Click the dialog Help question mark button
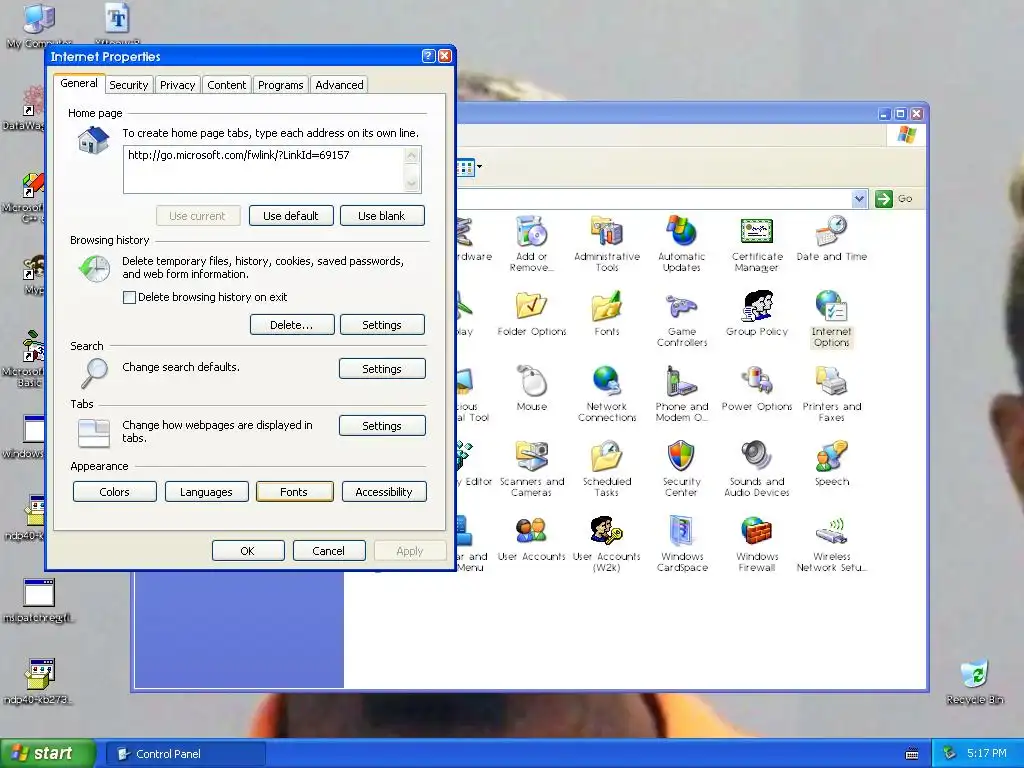The width and height of the screenshot is (1024, 768). pos(428,56)
